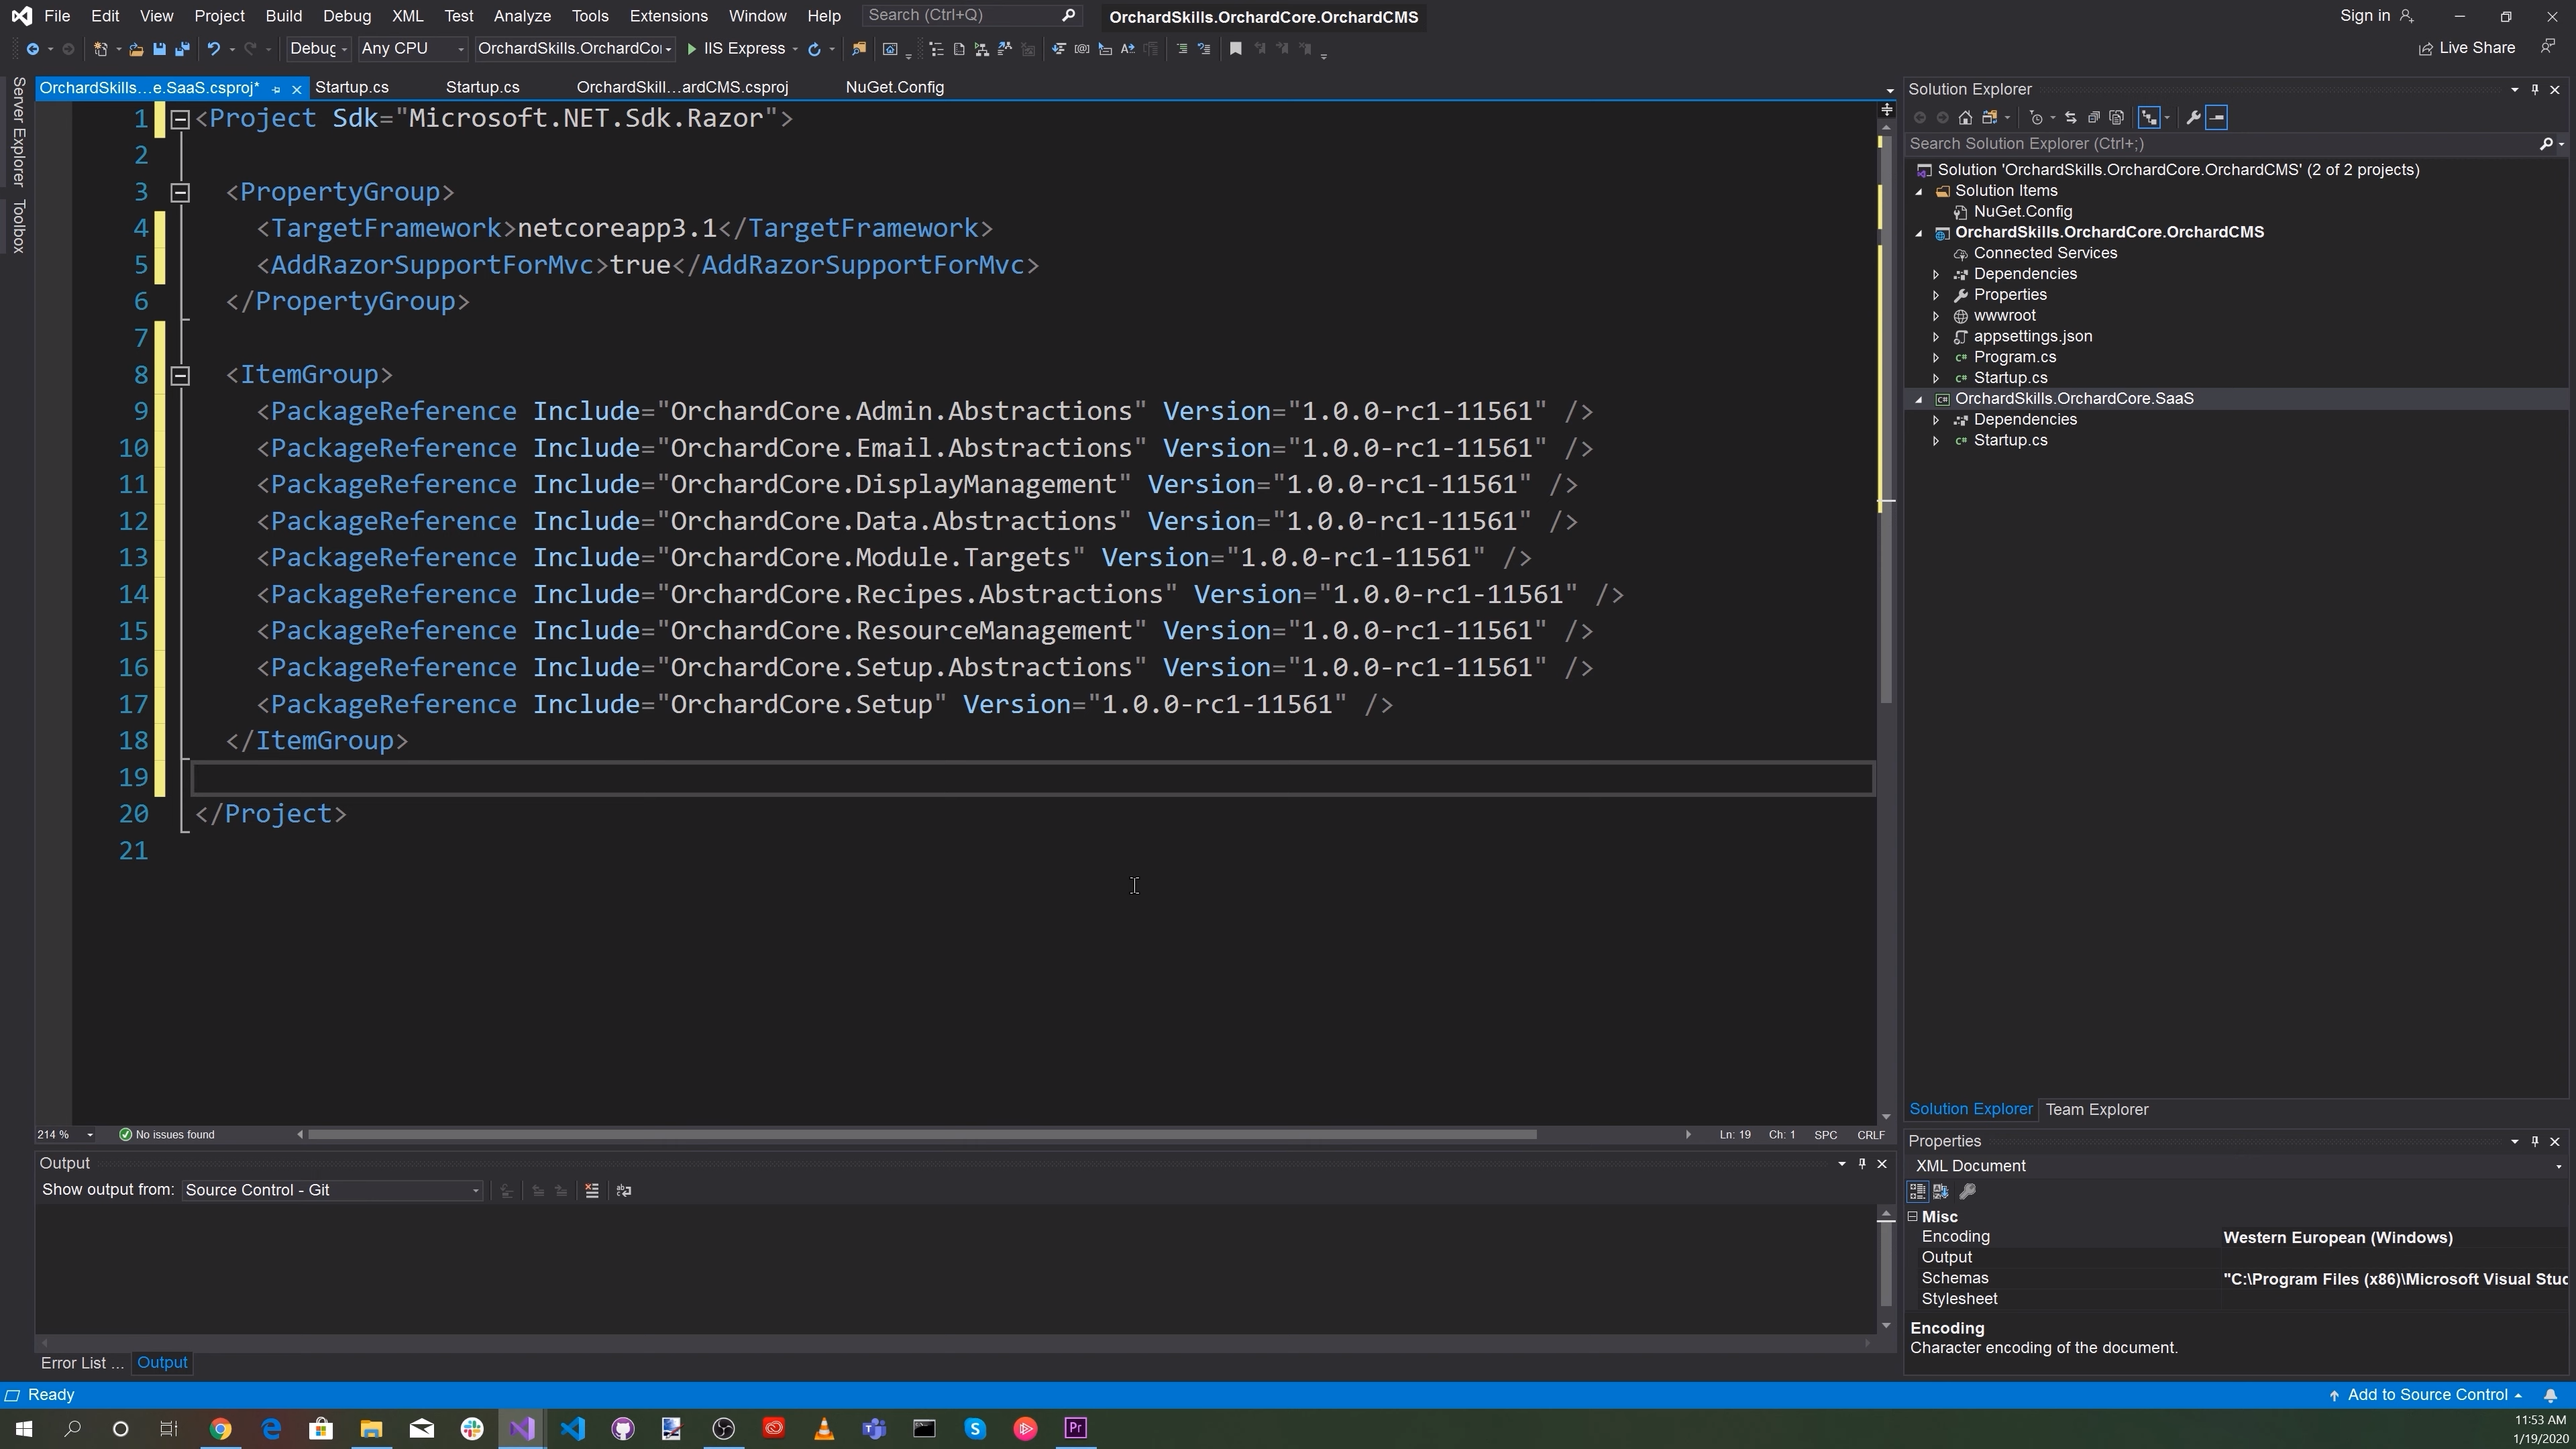
Task: Toggle Preview Selected Items button
Action: [2217, 118]
